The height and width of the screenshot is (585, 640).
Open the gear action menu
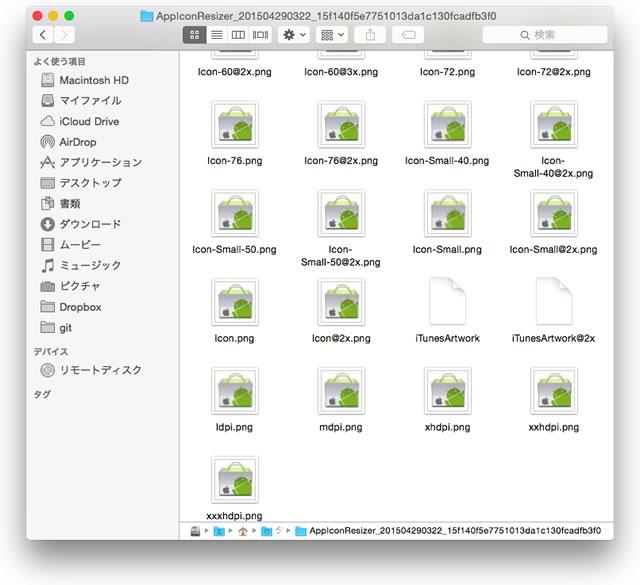(x=294, y=35)
